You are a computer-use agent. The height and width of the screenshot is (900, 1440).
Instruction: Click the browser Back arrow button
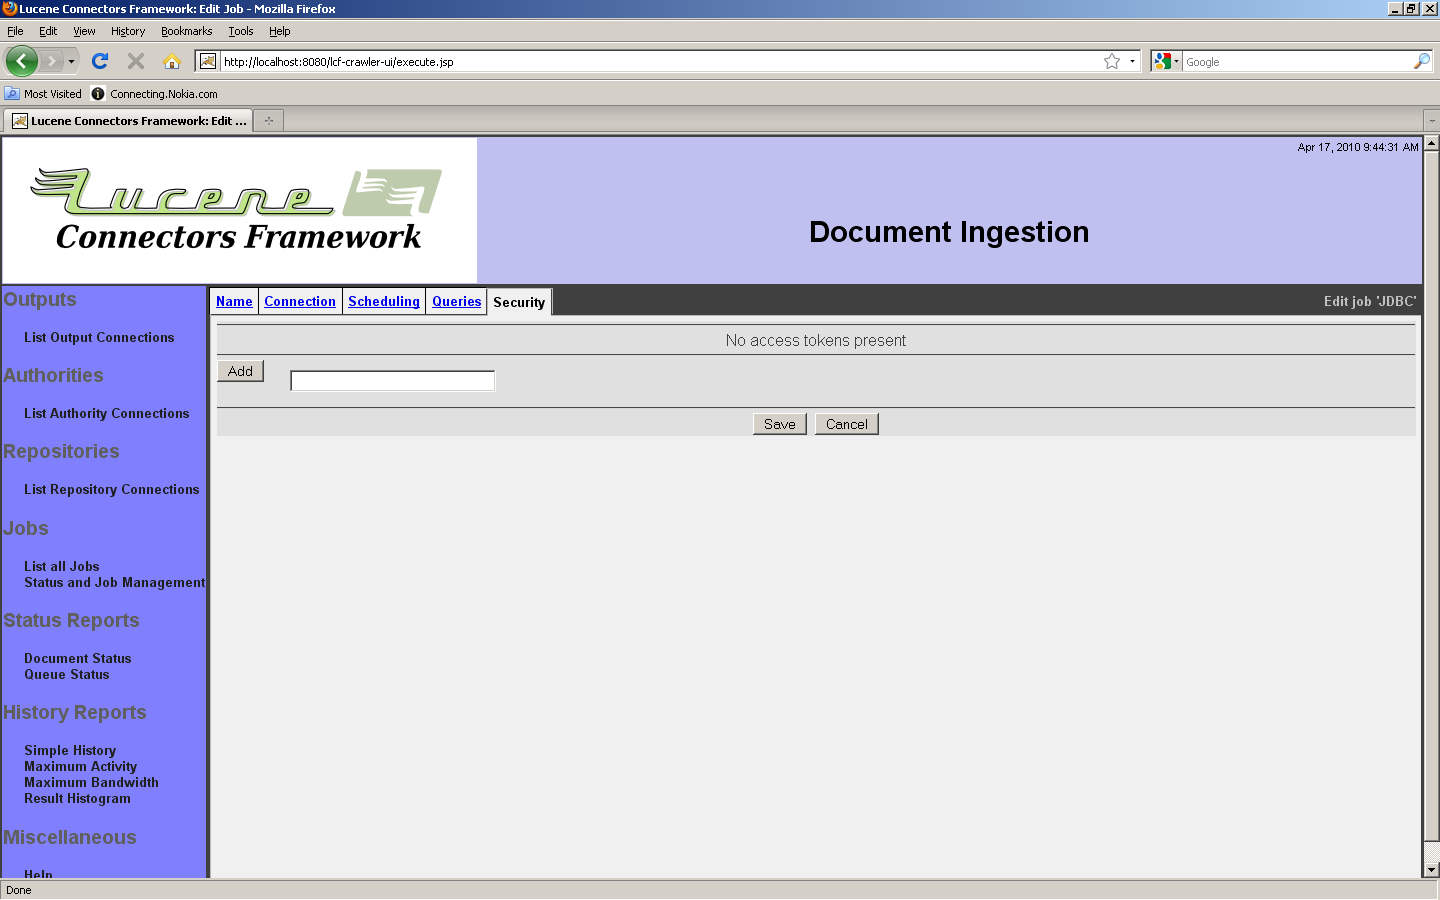point(21,61)
